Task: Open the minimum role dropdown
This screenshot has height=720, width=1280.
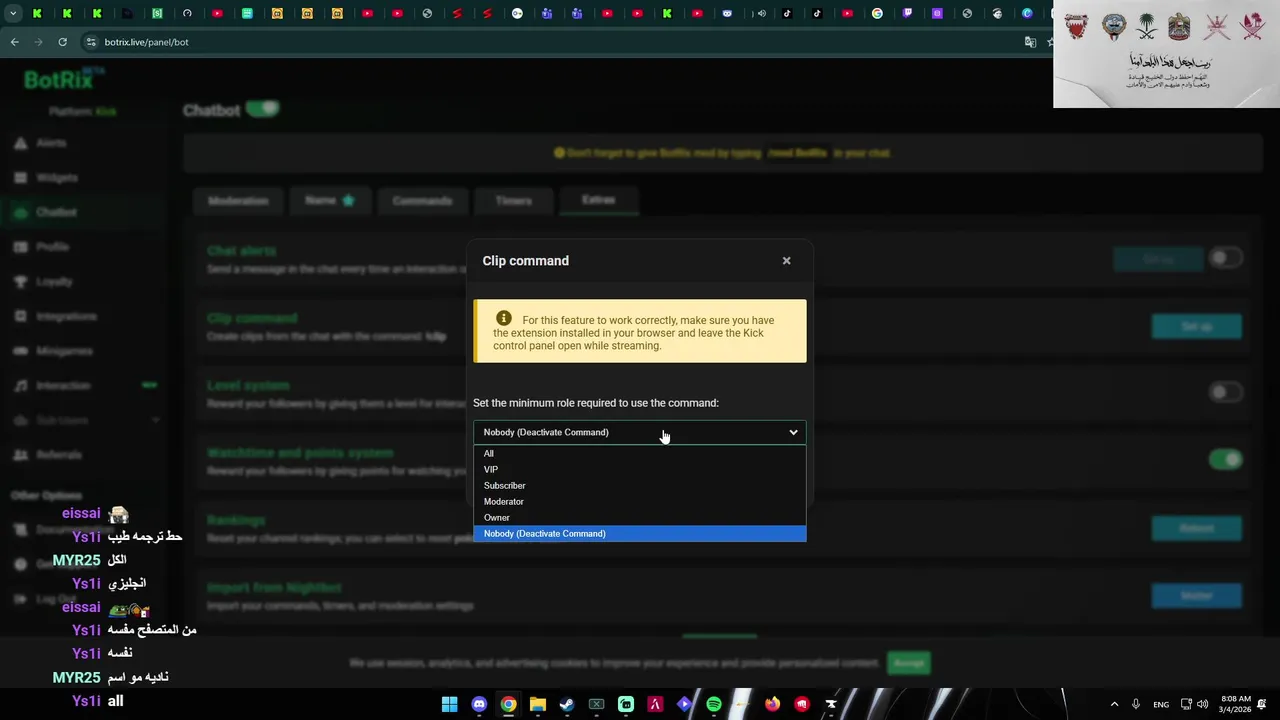Action: [x=640, y=432]
